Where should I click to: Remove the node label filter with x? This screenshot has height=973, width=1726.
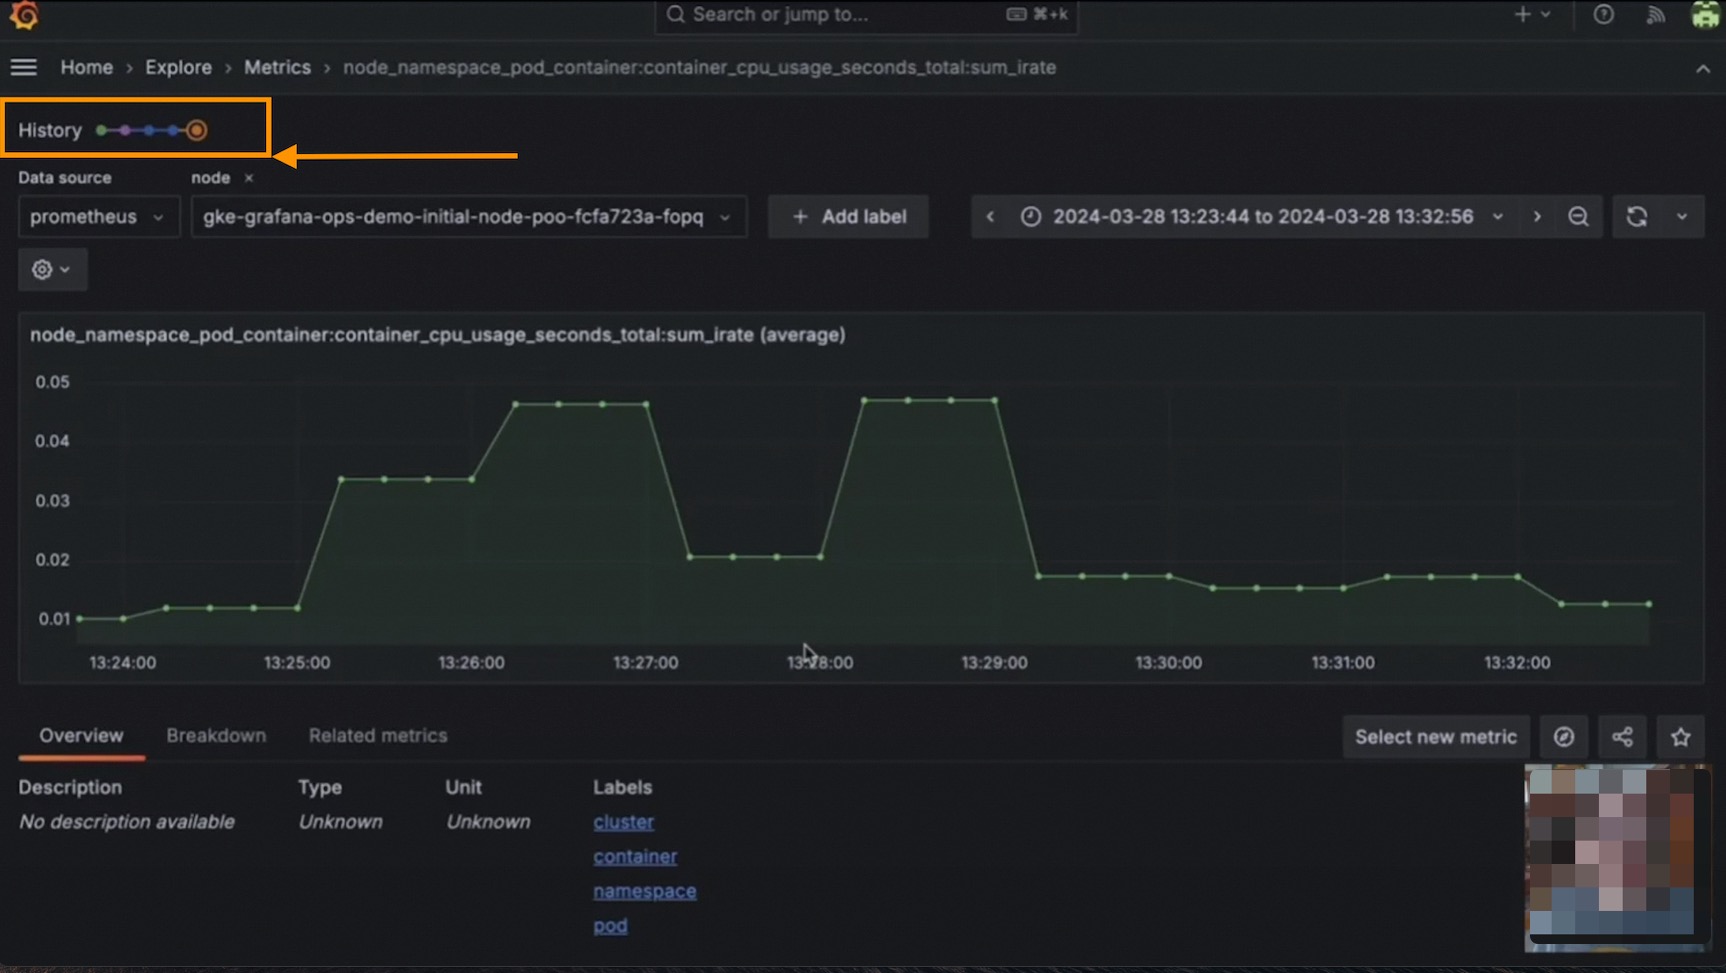(x=249, y=178)
